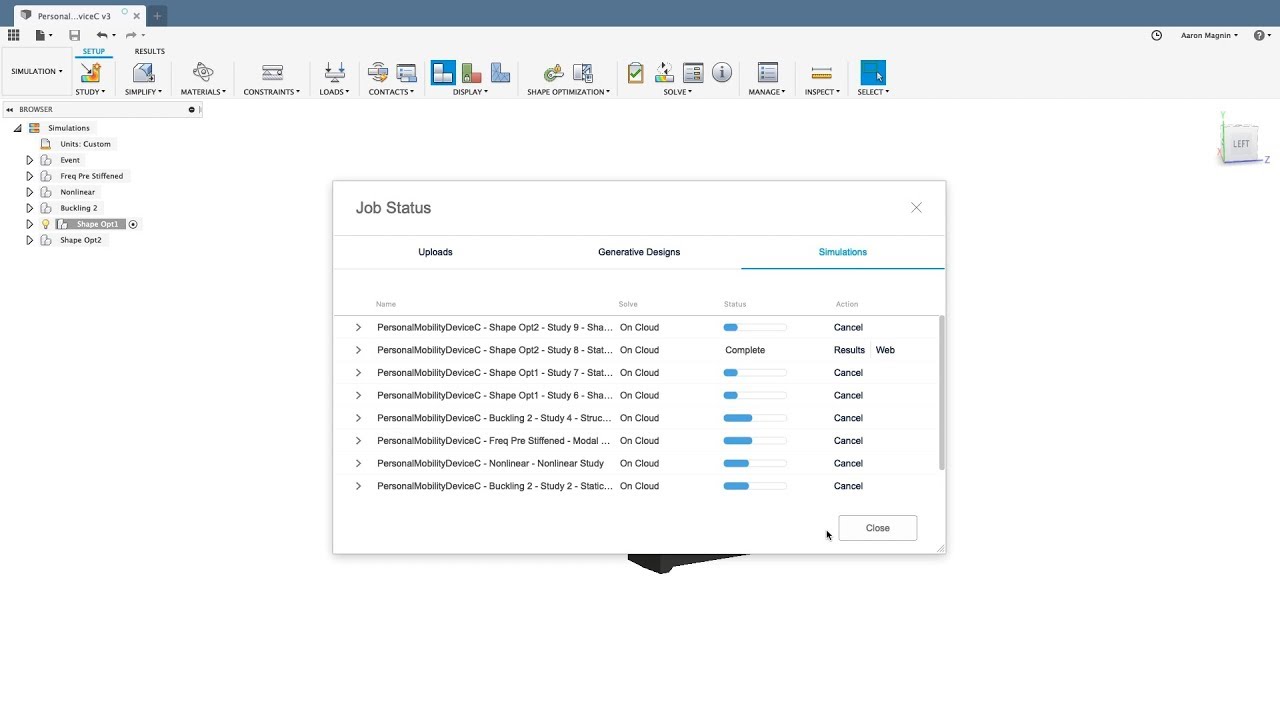Select the Units: Custom tree item
Screen dimensions: 1280x720
coord(85,144)
